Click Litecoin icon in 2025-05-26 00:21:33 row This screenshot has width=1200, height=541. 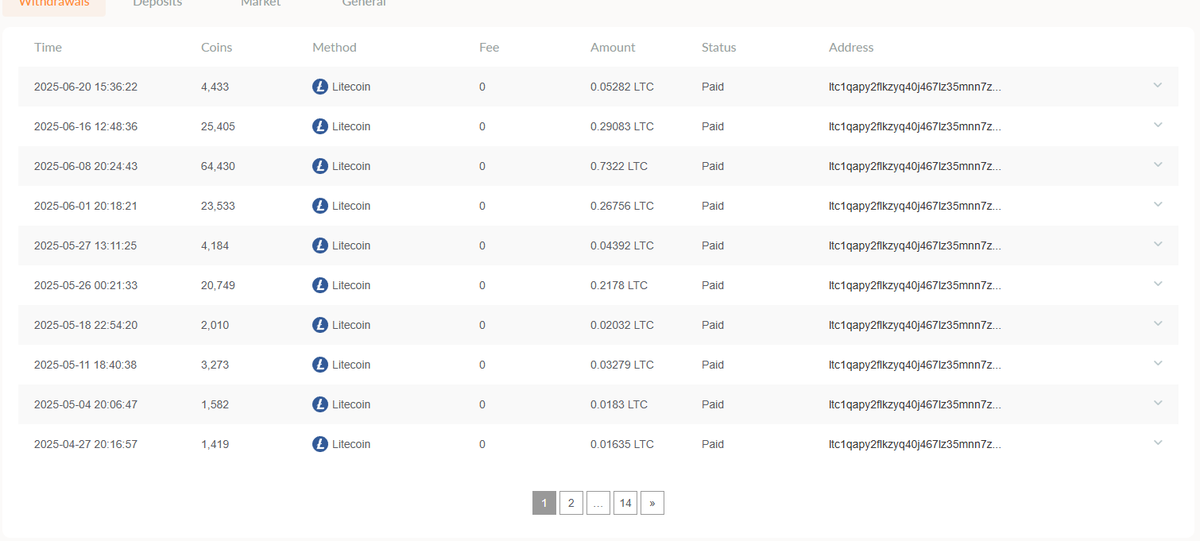[x=320, y=285]
